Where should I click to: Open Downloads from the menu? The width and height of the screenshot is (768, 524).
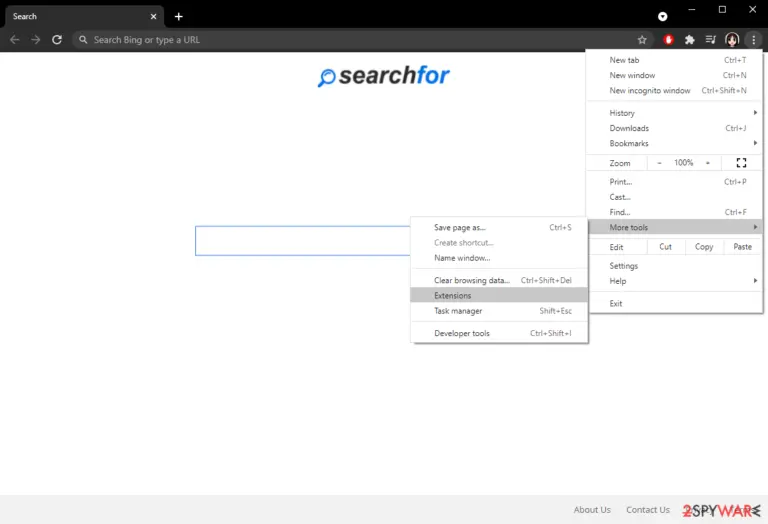tap(675, 128)
